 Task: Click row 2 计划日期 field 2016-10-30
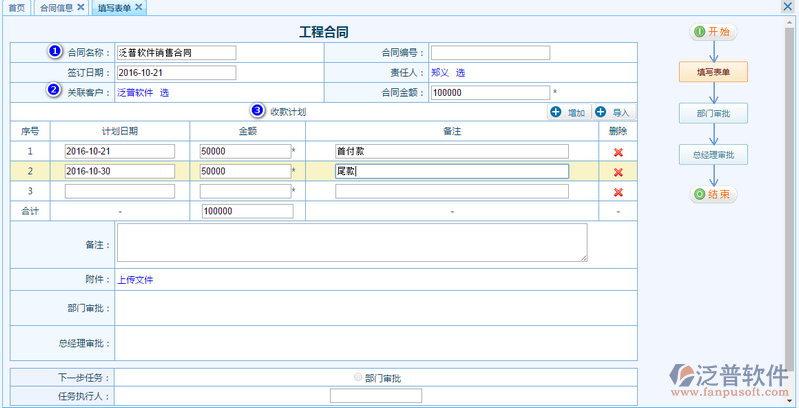120,171
